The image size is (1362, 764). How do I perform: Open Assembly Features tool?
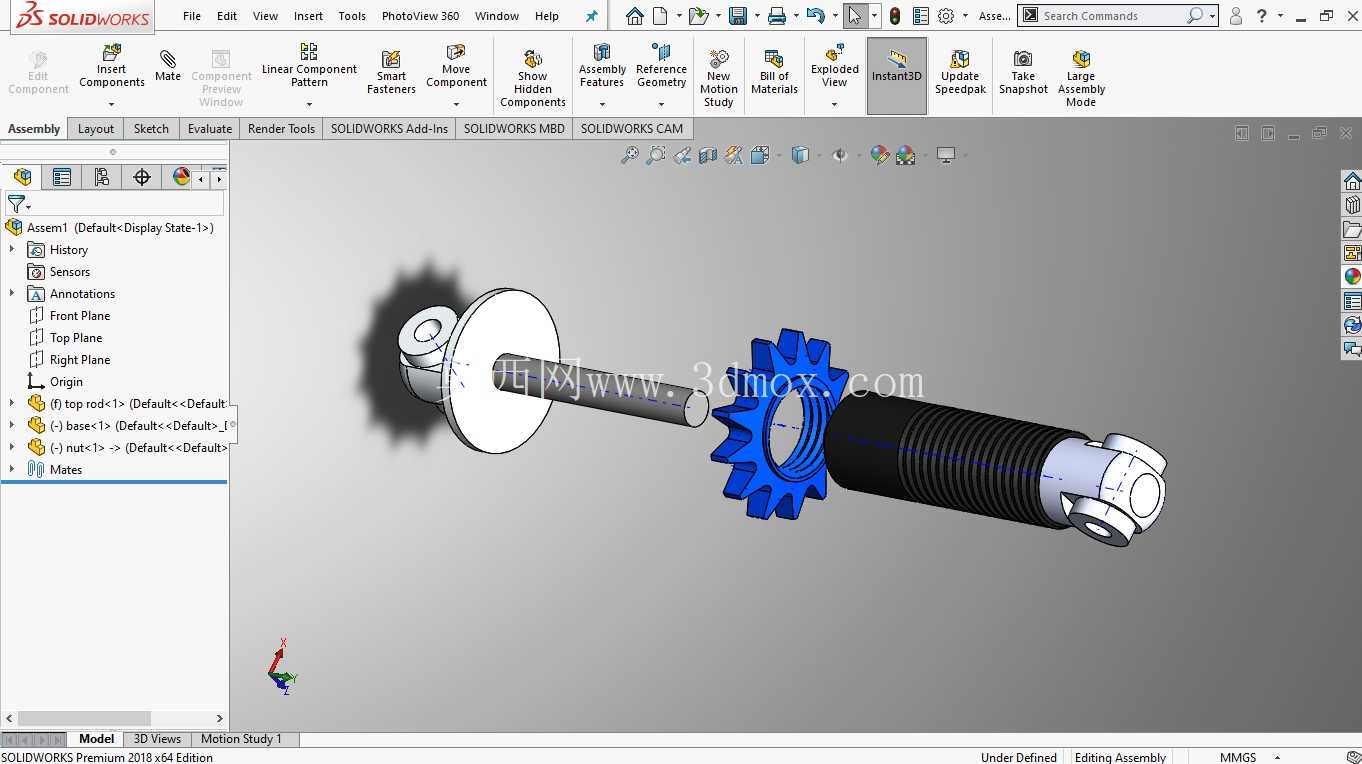point(602,65)
